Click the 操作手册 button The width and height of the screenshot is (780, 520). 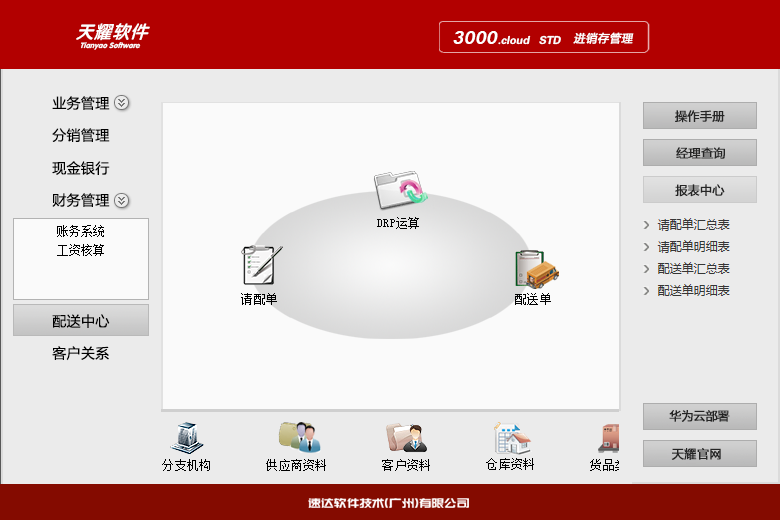pyautogui.click(x=699, y=115)
